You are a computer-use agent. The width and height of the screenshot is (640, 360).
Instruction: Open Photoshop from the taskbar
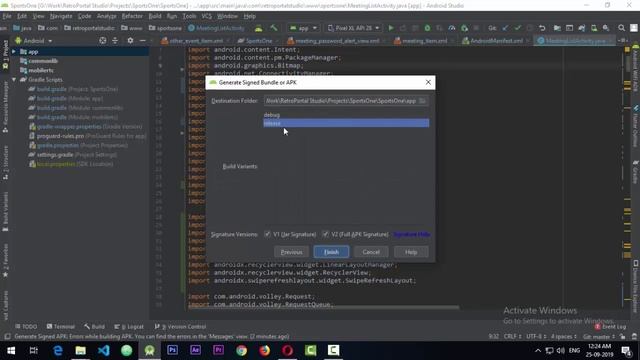point(172,350)
